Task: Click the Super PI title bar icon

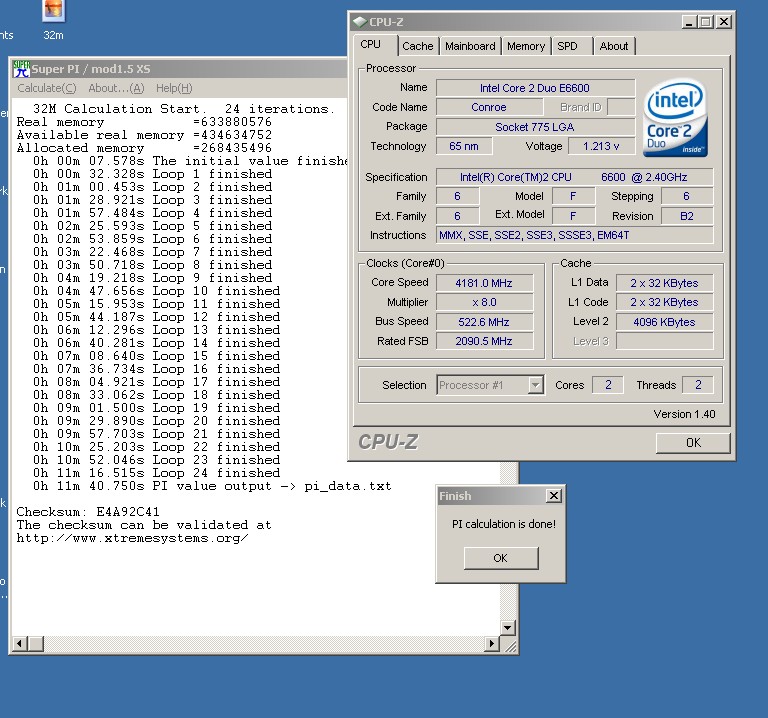Action: [22, 69]
